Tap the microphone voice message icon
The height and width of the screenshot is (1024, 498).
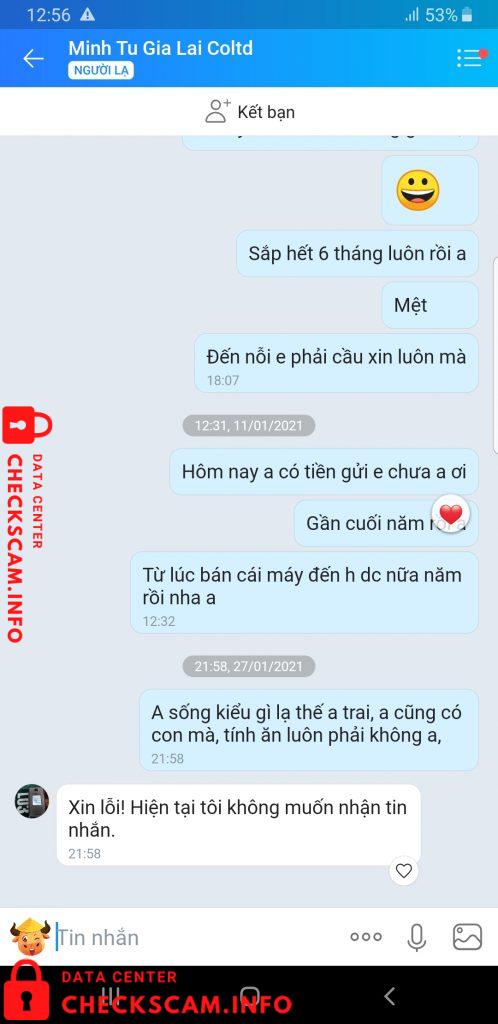(x=416, y=937)
